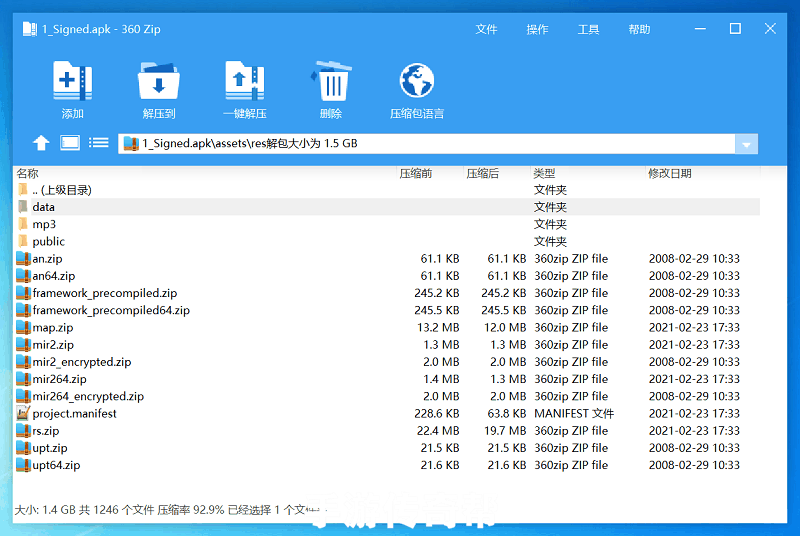Click the upt.zip archive icon

point(23,448)
